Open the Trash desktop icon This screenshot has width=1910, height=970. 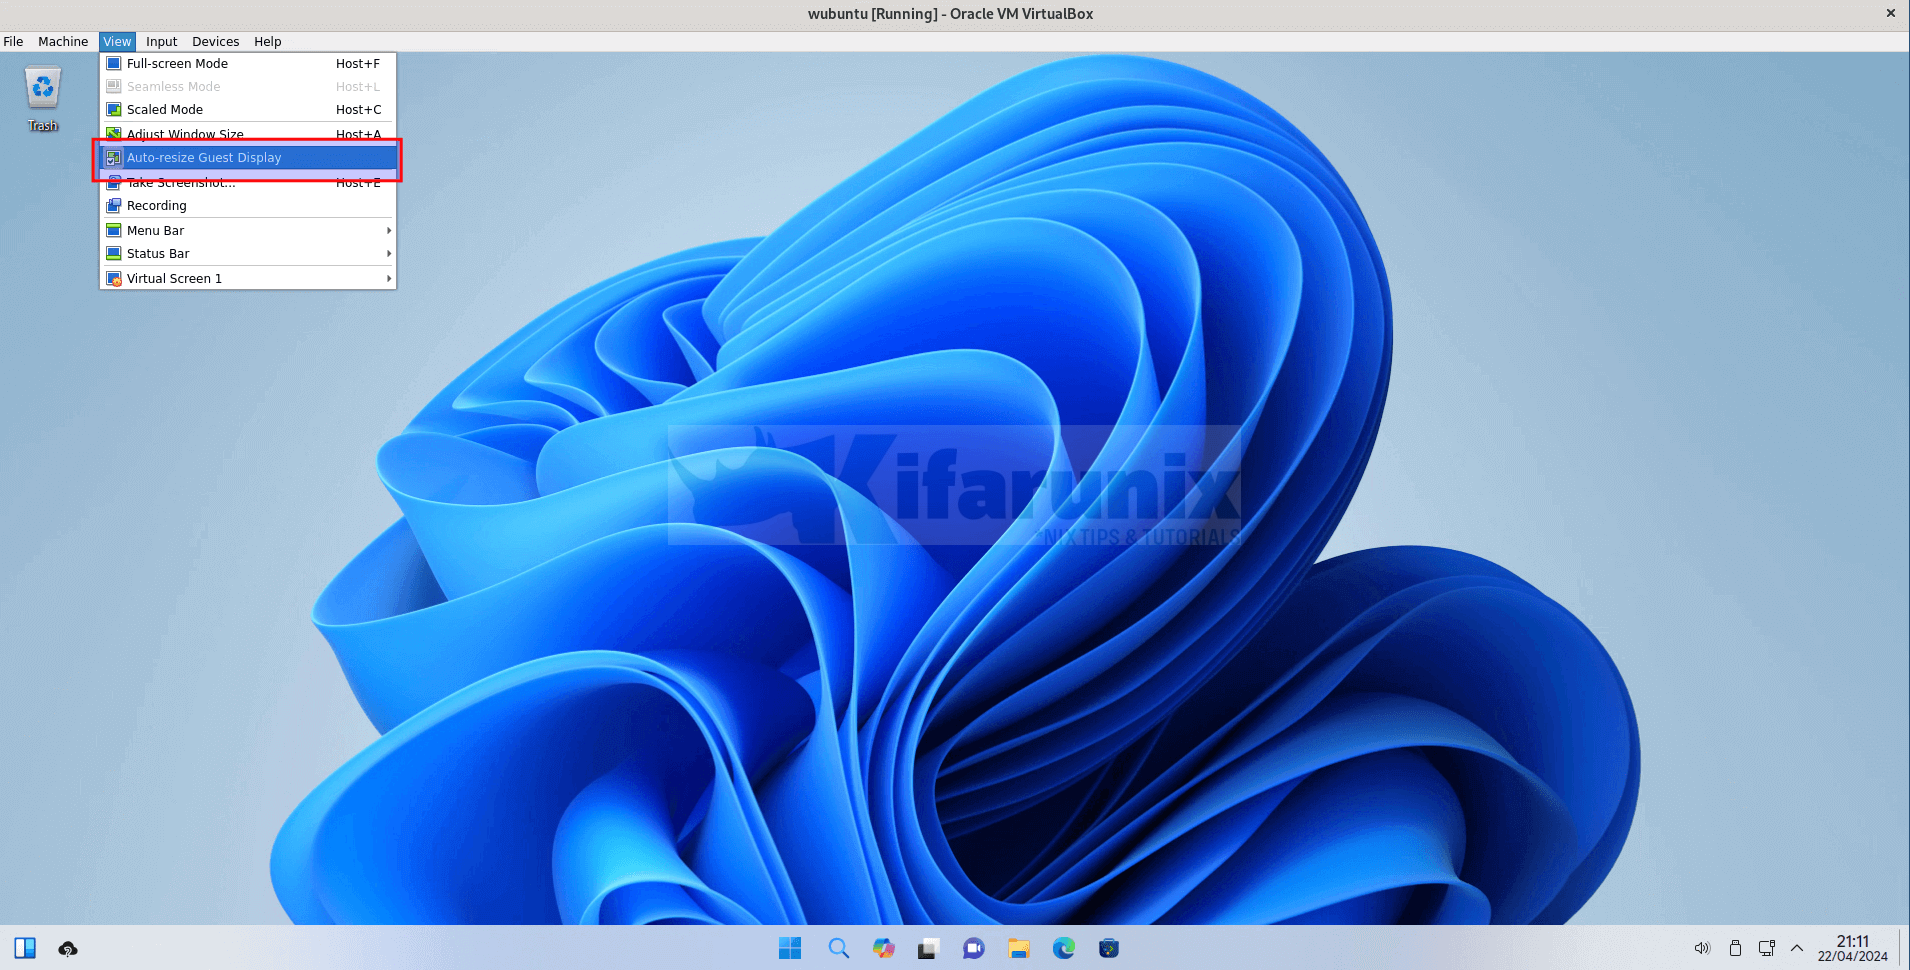click(43, 98)
